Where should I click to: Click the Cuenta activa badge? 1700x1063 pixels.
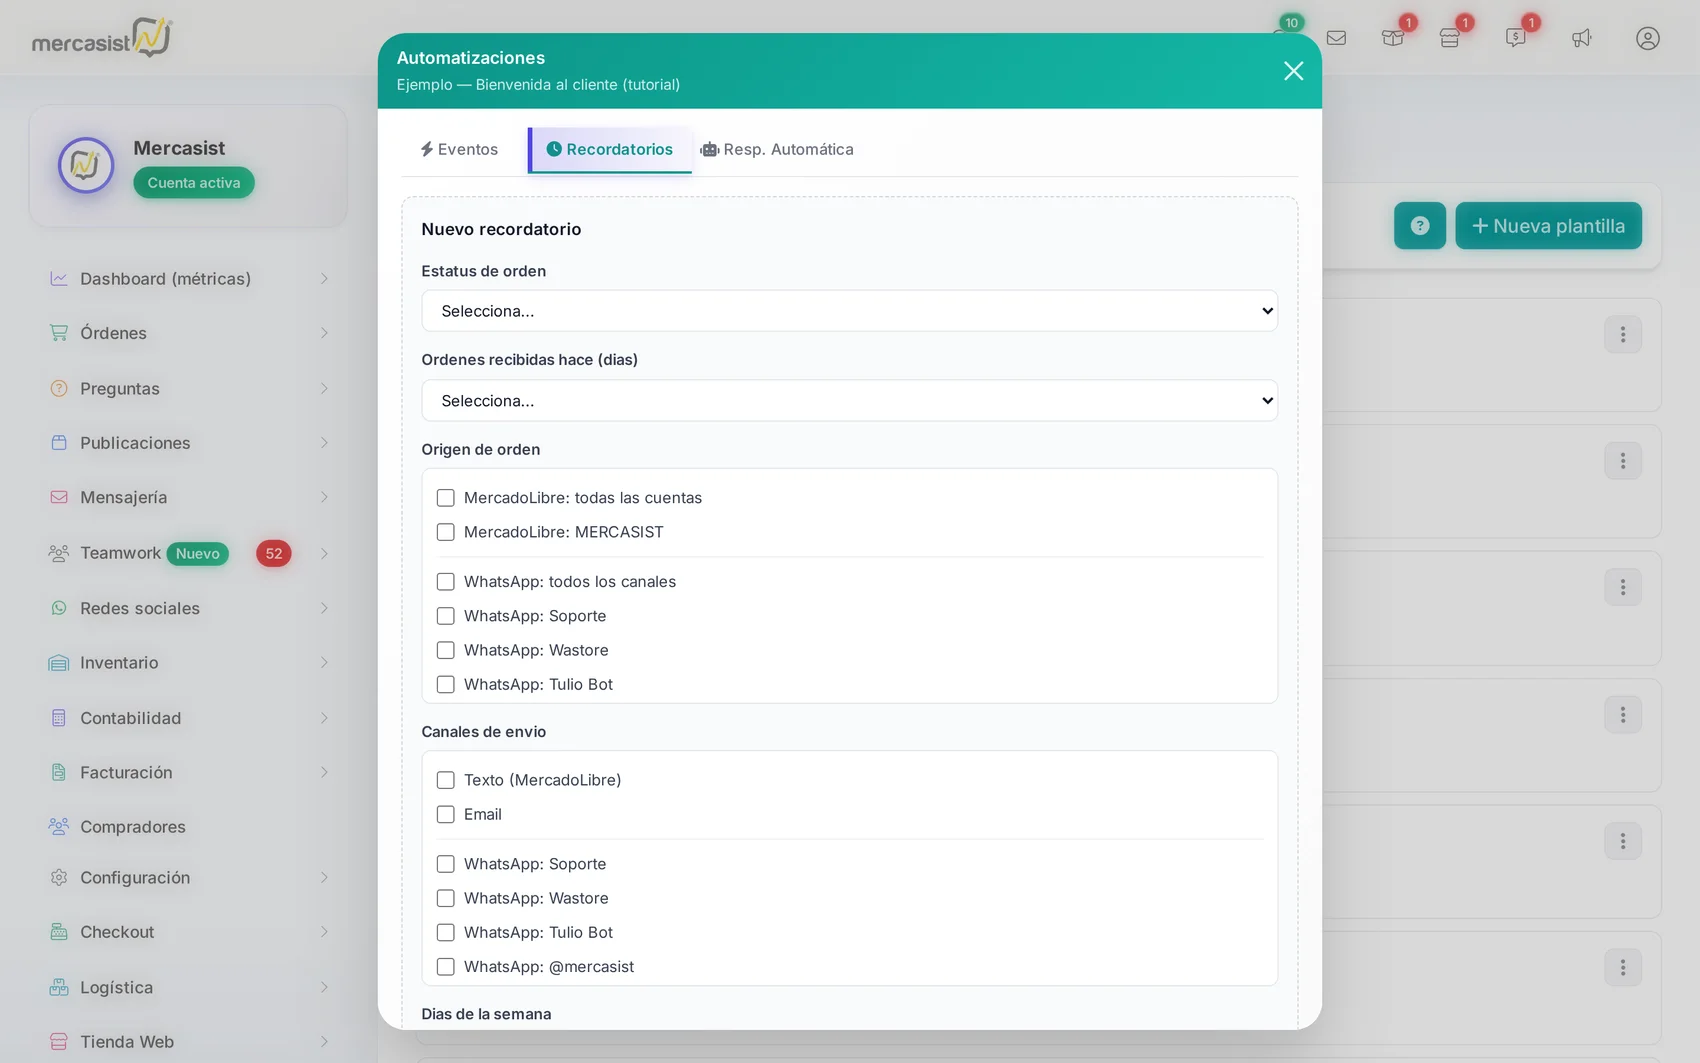(x=194, y=183)
